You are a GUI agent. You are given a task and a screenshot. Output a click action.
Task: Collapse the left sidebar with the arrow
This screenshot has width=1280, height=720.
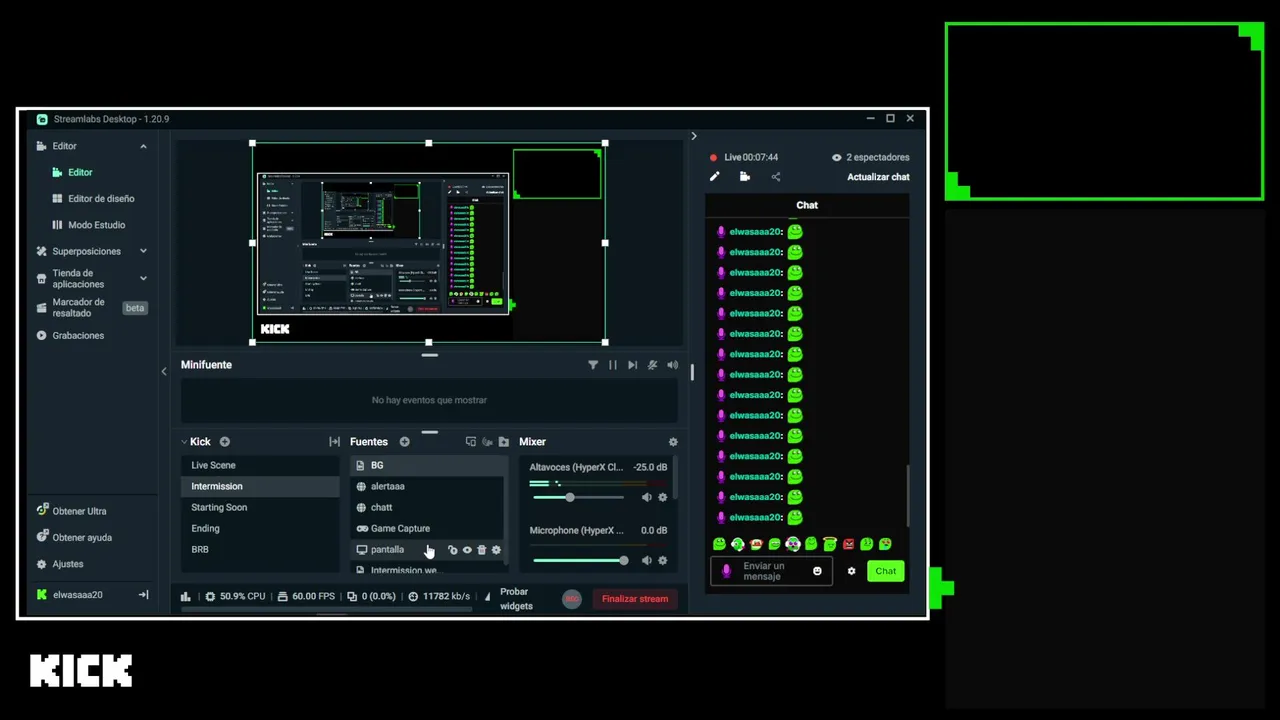(164, 371)
